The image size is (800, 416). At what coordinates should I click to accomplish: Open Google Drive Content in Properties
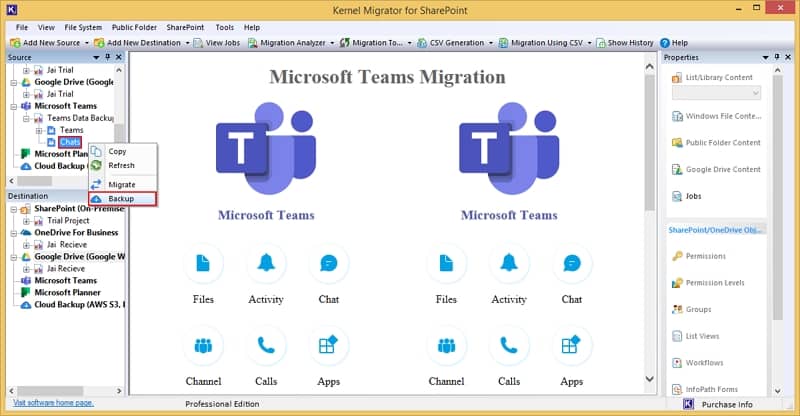[716, 169]
